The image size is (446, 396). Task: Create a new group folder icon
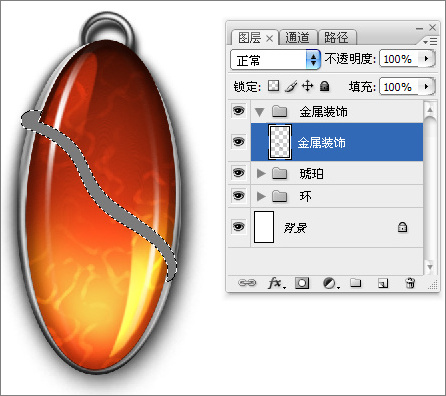pos(356,283)
